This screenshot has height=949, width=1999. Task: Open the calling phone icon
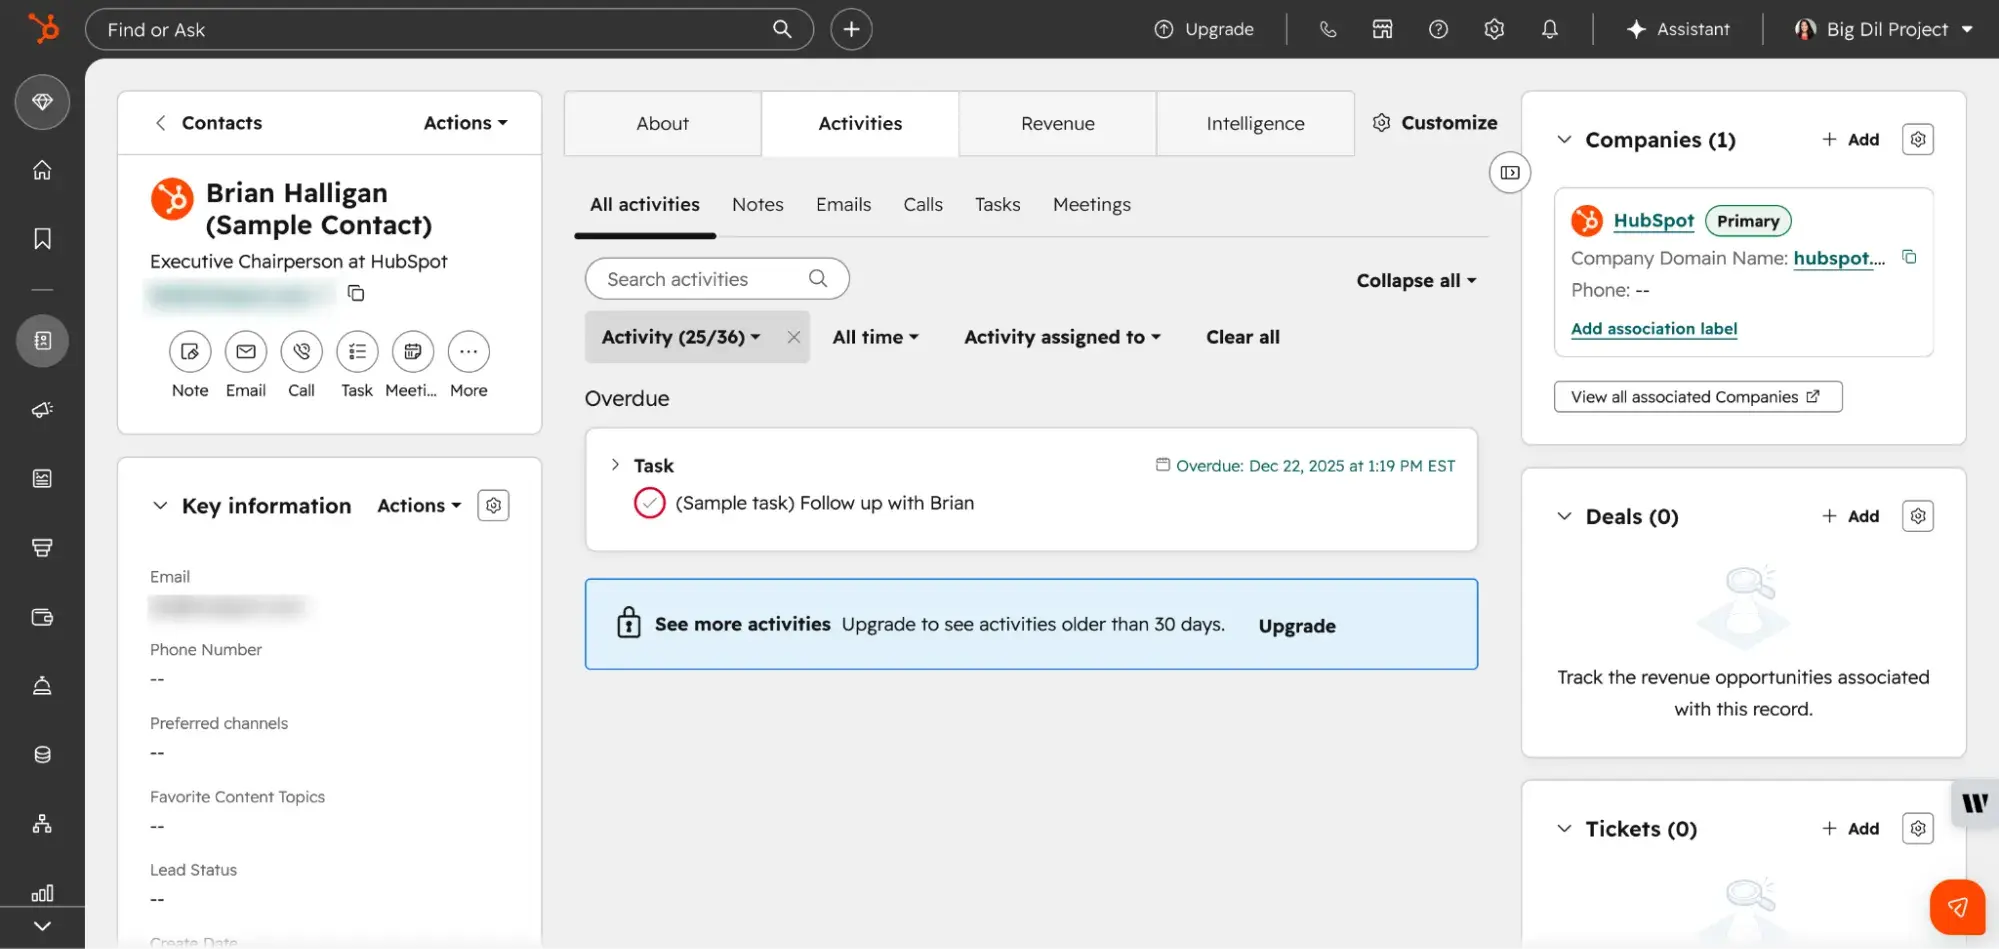click(x=1327, y=29)
